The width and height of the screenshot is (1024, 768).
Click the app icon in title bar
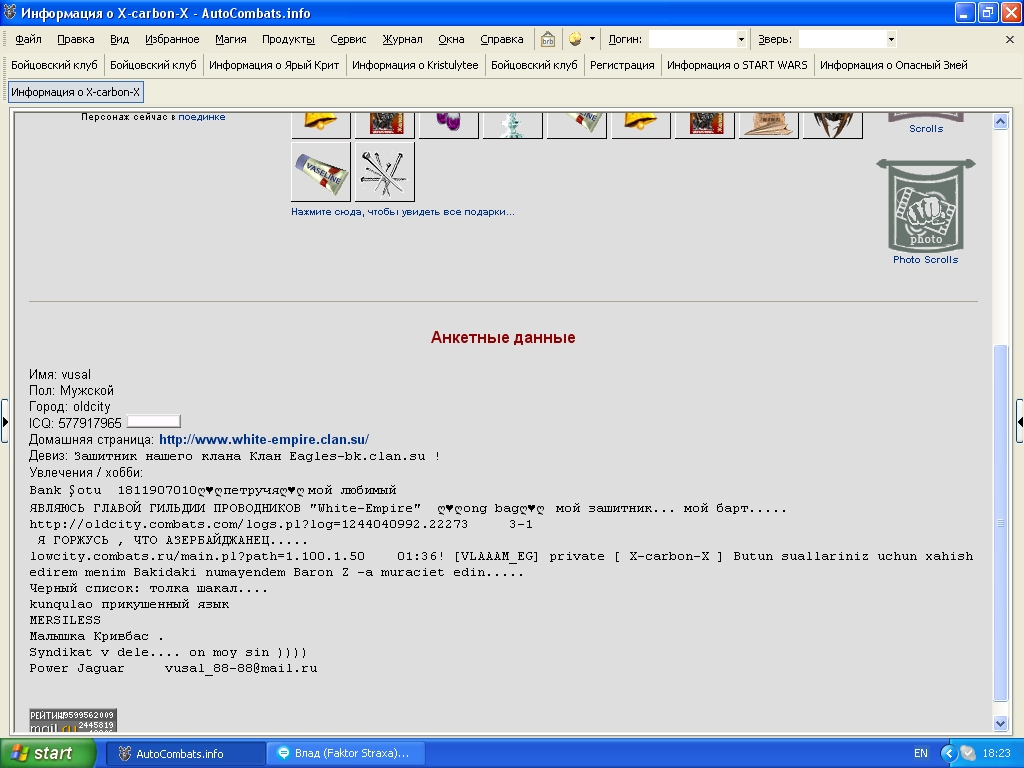click(10, 12)
